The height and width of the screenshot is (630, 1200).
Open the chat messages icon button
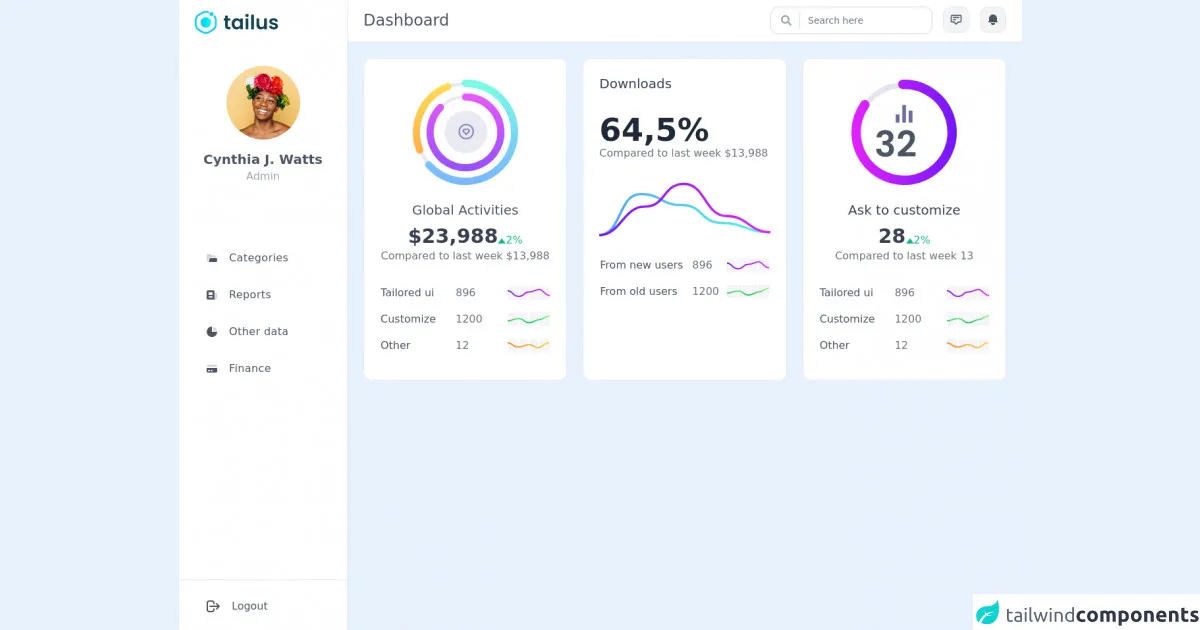click(956, 20)
